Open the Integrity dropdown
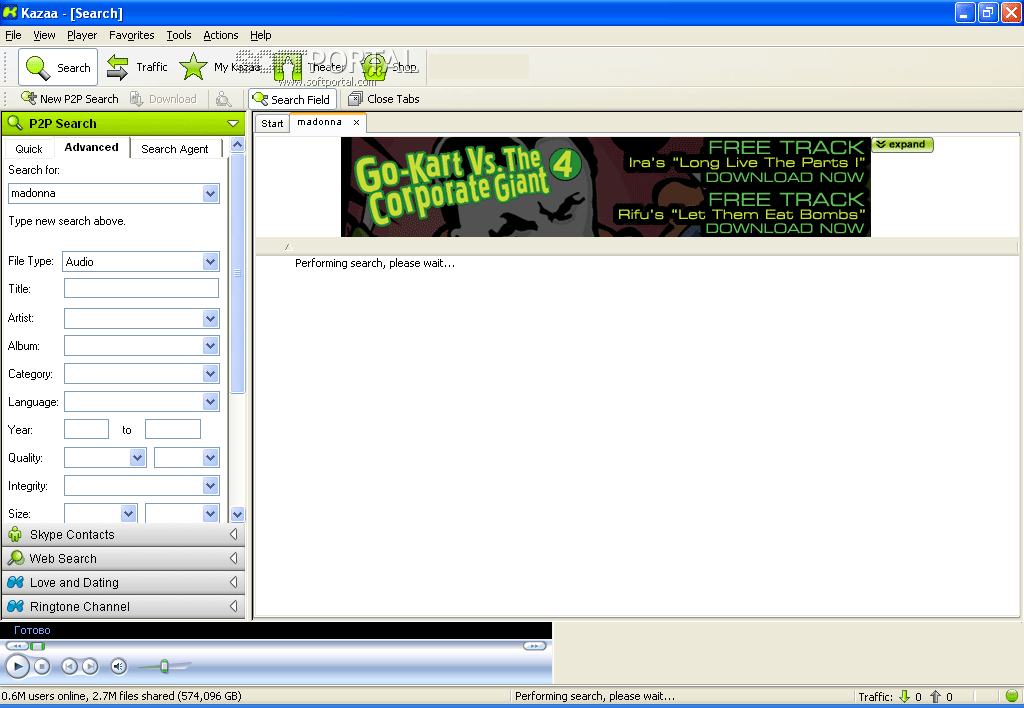Image resolution: width=1024 pixels, height=708 pixels. (x=210, y=486)
